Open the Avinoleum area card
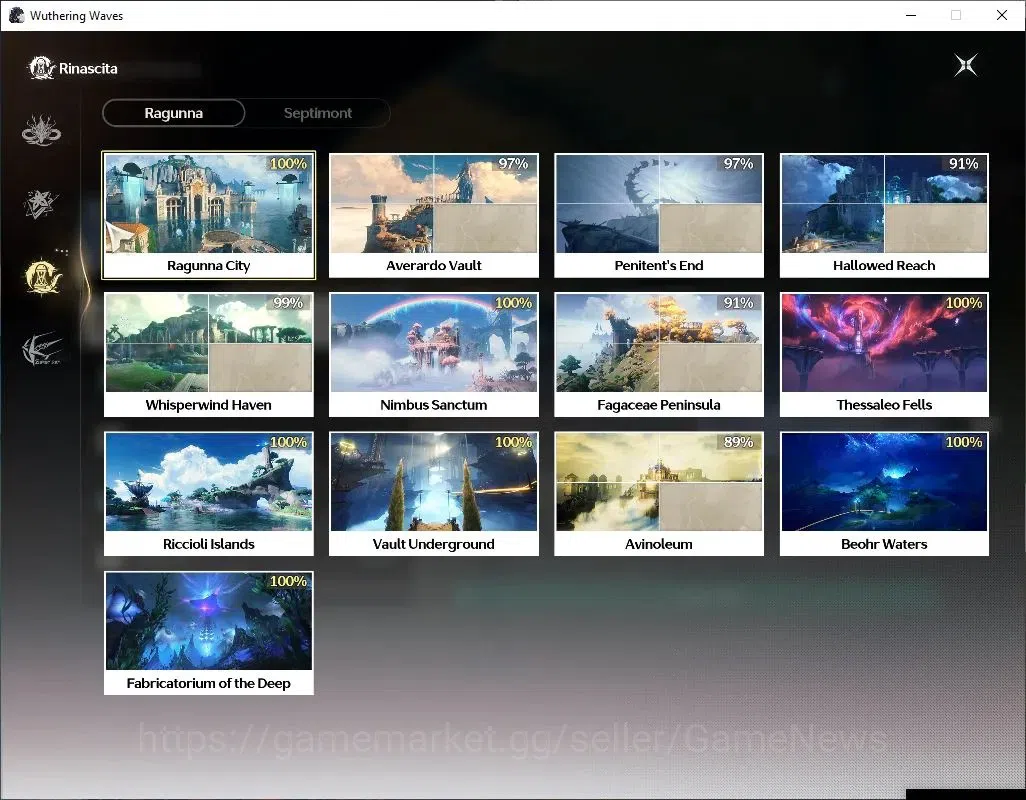Viewport: 1026px width, 800px height. [659, 494]
